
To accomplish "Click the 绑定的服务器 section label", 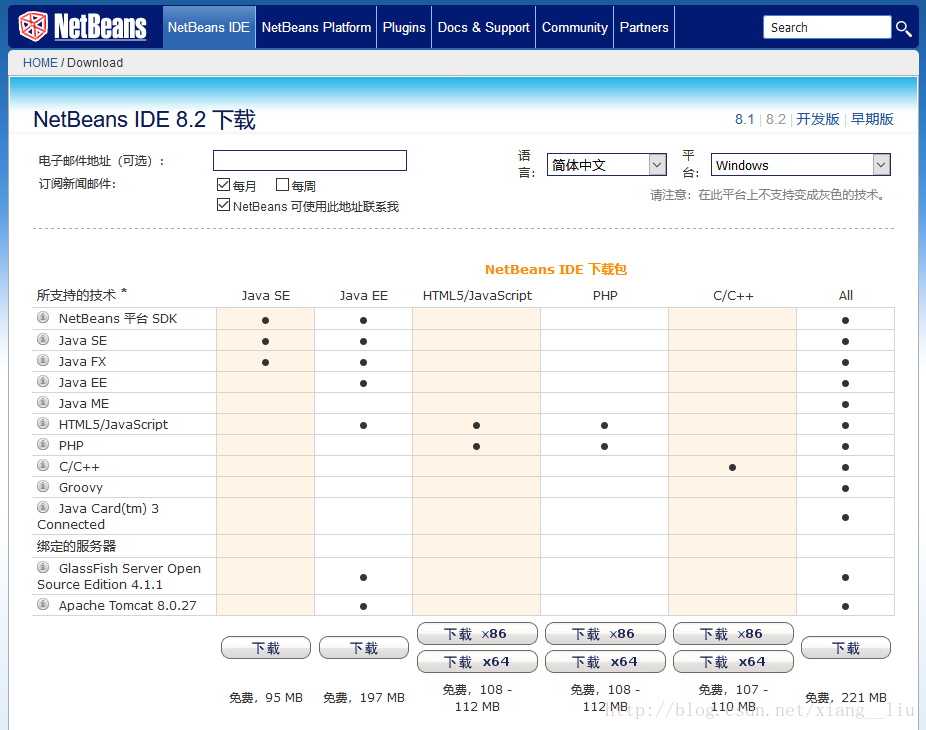I will [76, 546].
